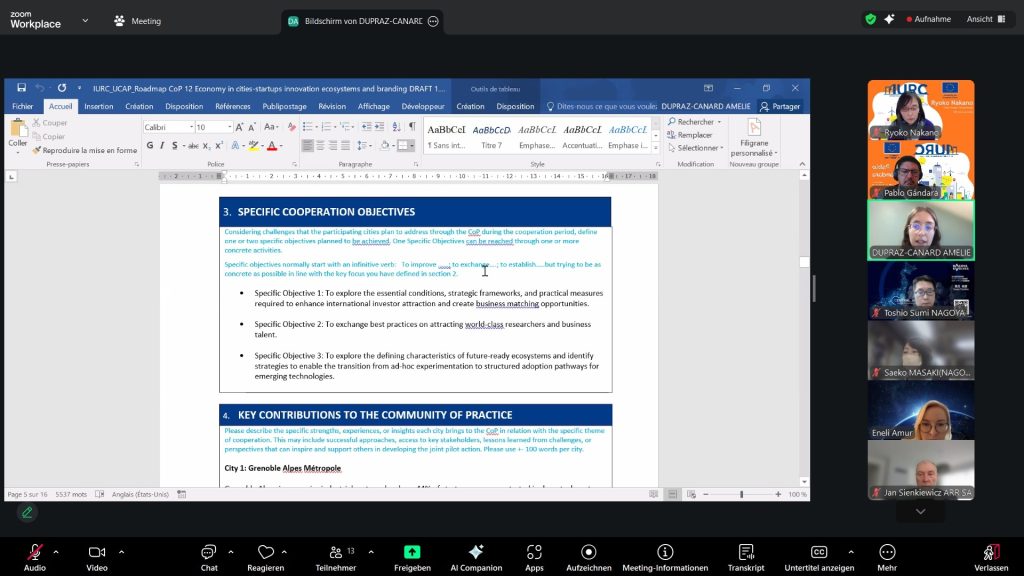The image size is (1024, 576).
Task: Open the Transkript panel
Action: coord(745,553)
